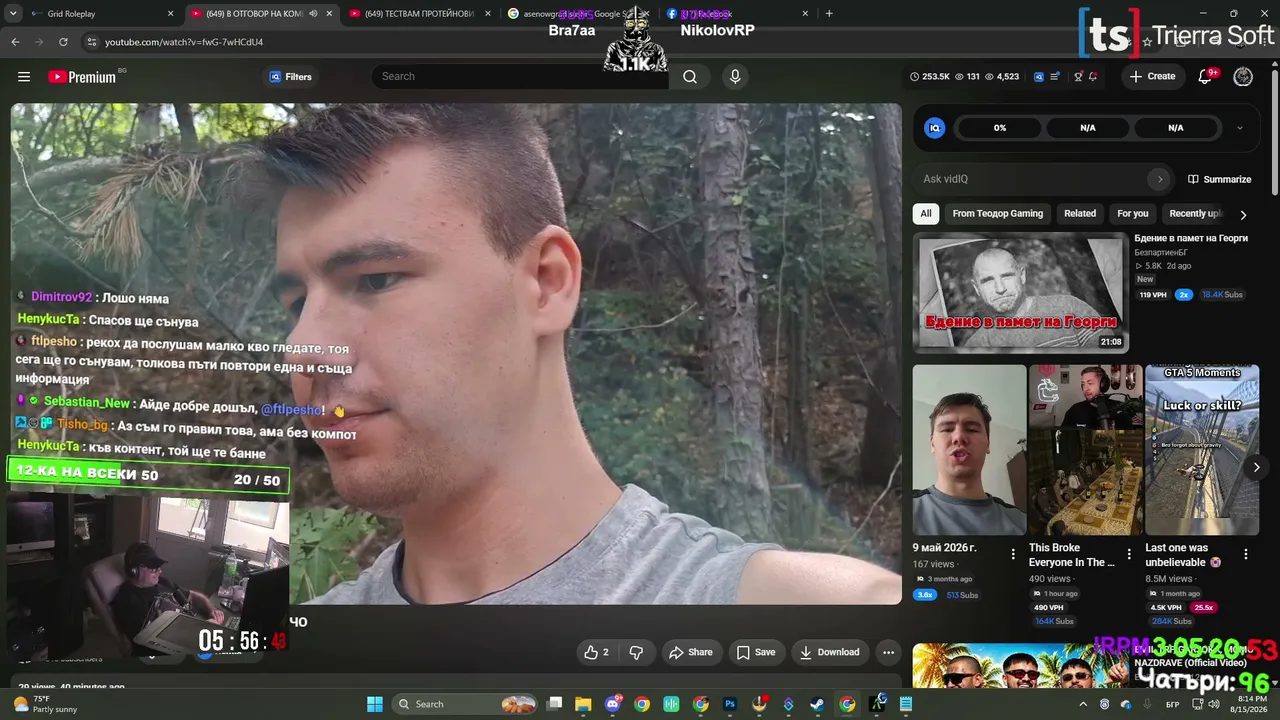Open the taskbar Search box
The height and width of the screenshot is (720, 1280).
click(466, 704)
